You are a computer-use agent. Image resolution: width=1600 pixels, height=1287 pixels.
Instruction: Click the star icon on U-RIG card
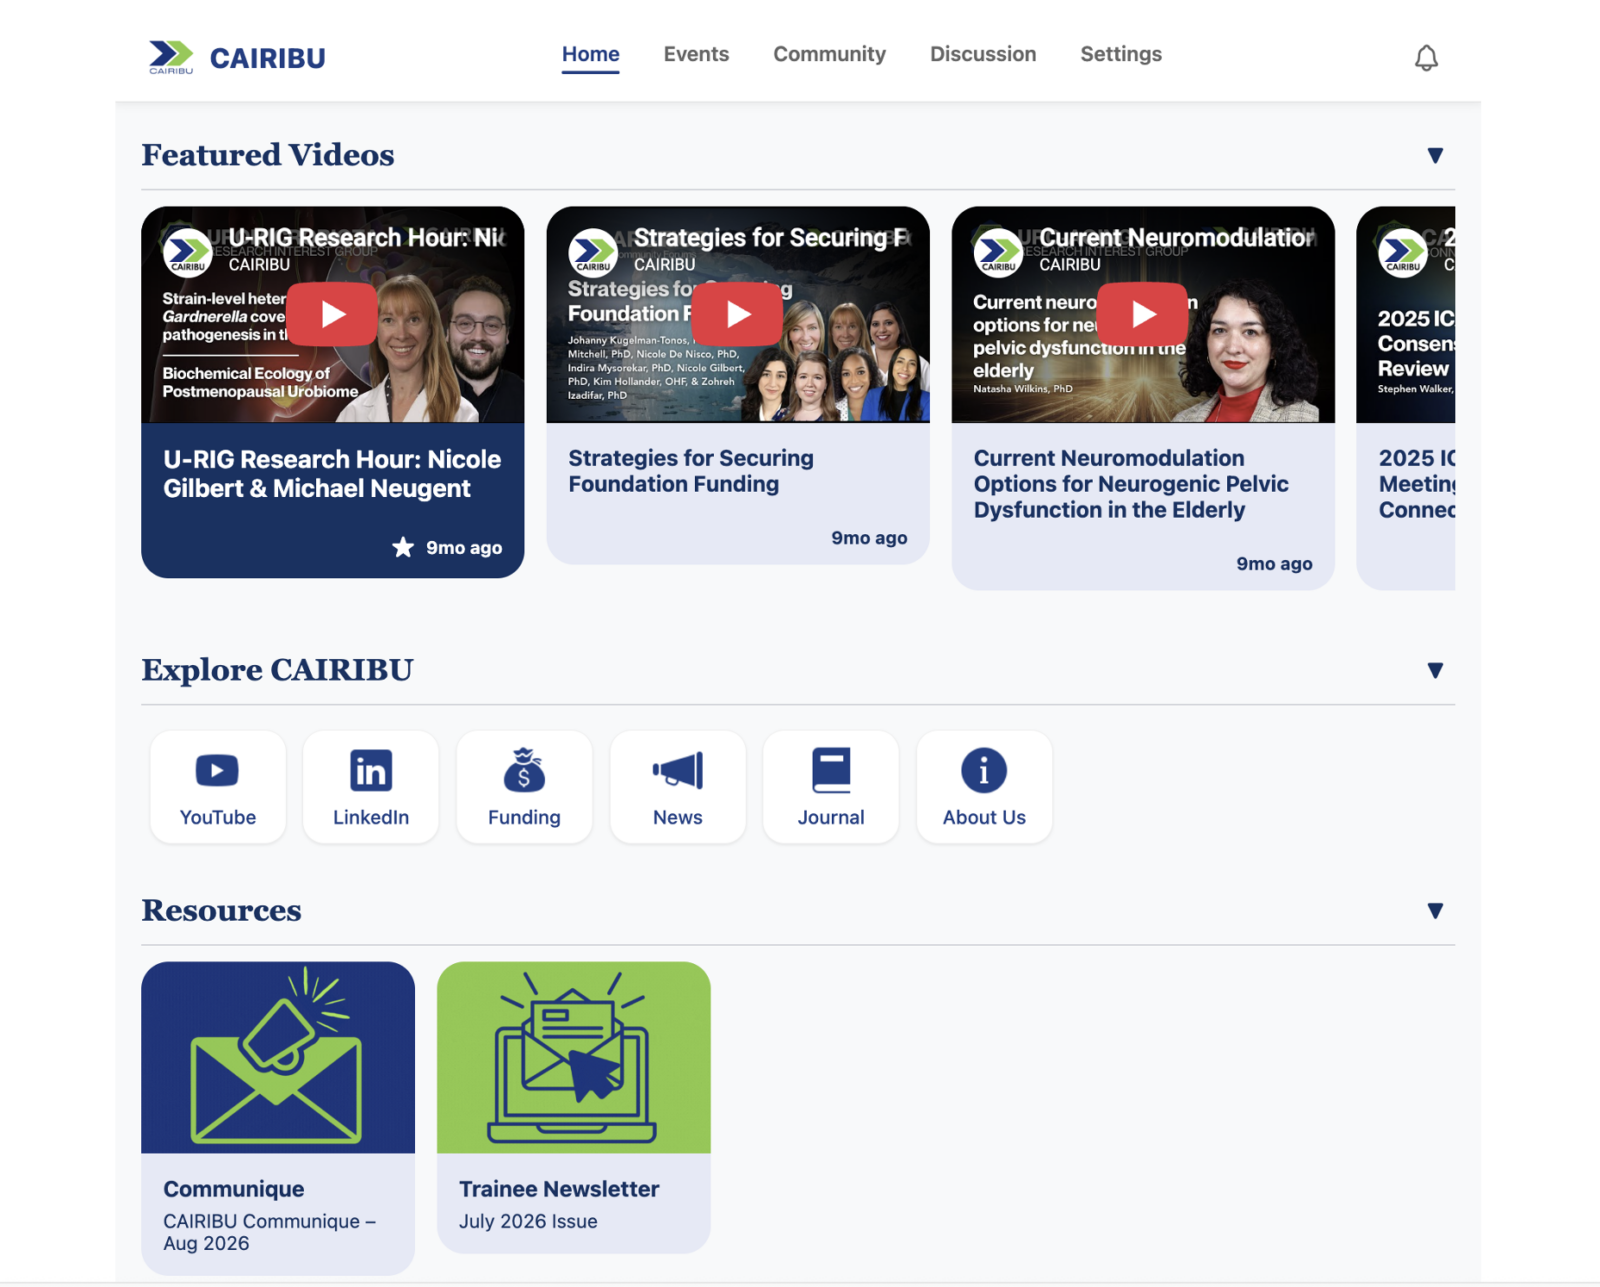pos(403,547)
